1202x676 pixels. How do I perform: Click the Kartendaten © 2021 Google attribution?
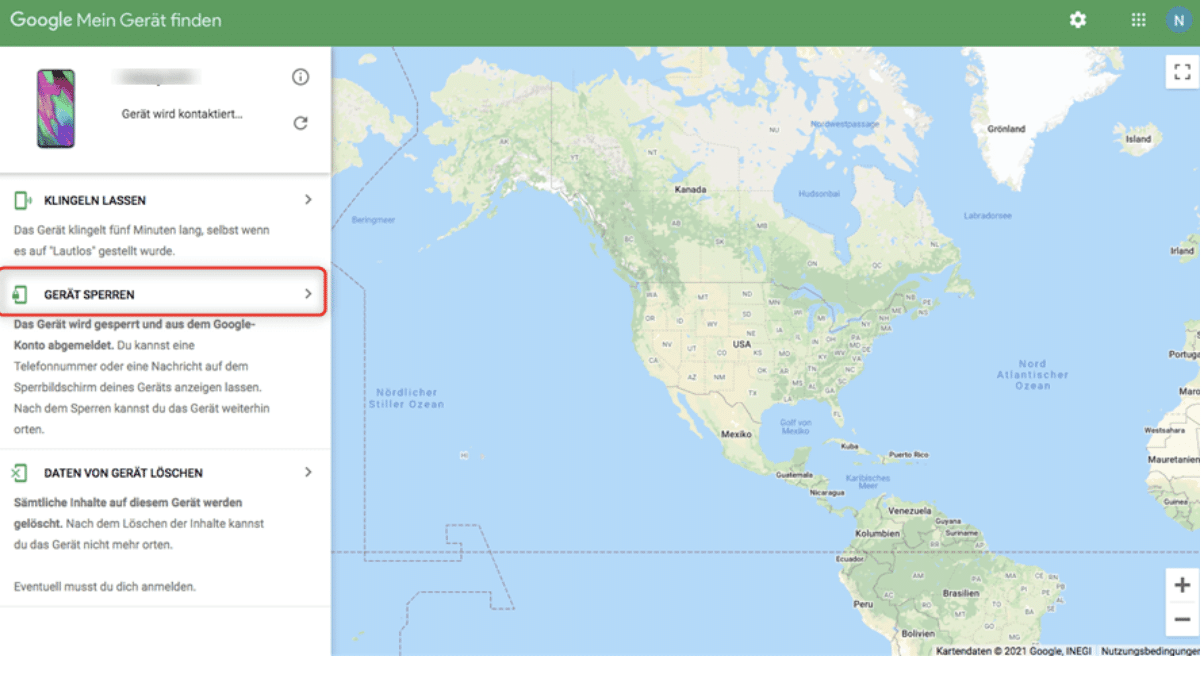[x=1014, y=651]
